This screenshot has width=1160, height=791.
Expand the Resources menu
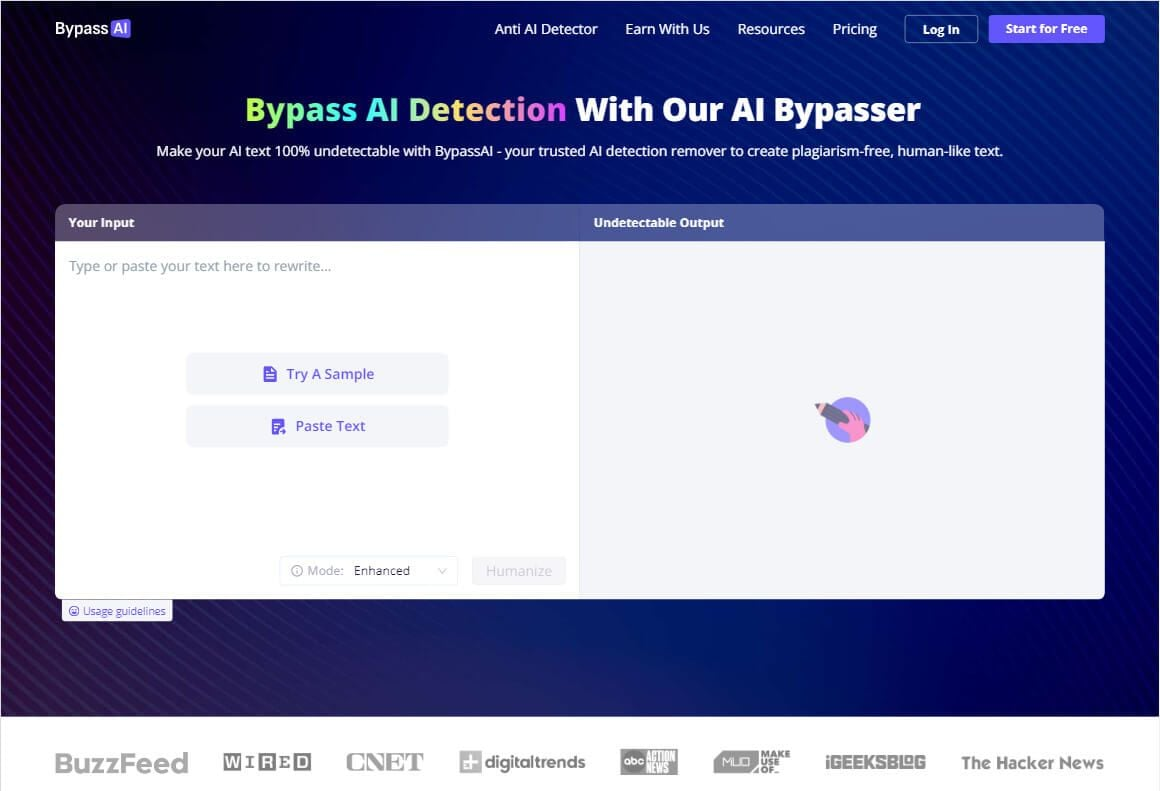tap(770, 29)
